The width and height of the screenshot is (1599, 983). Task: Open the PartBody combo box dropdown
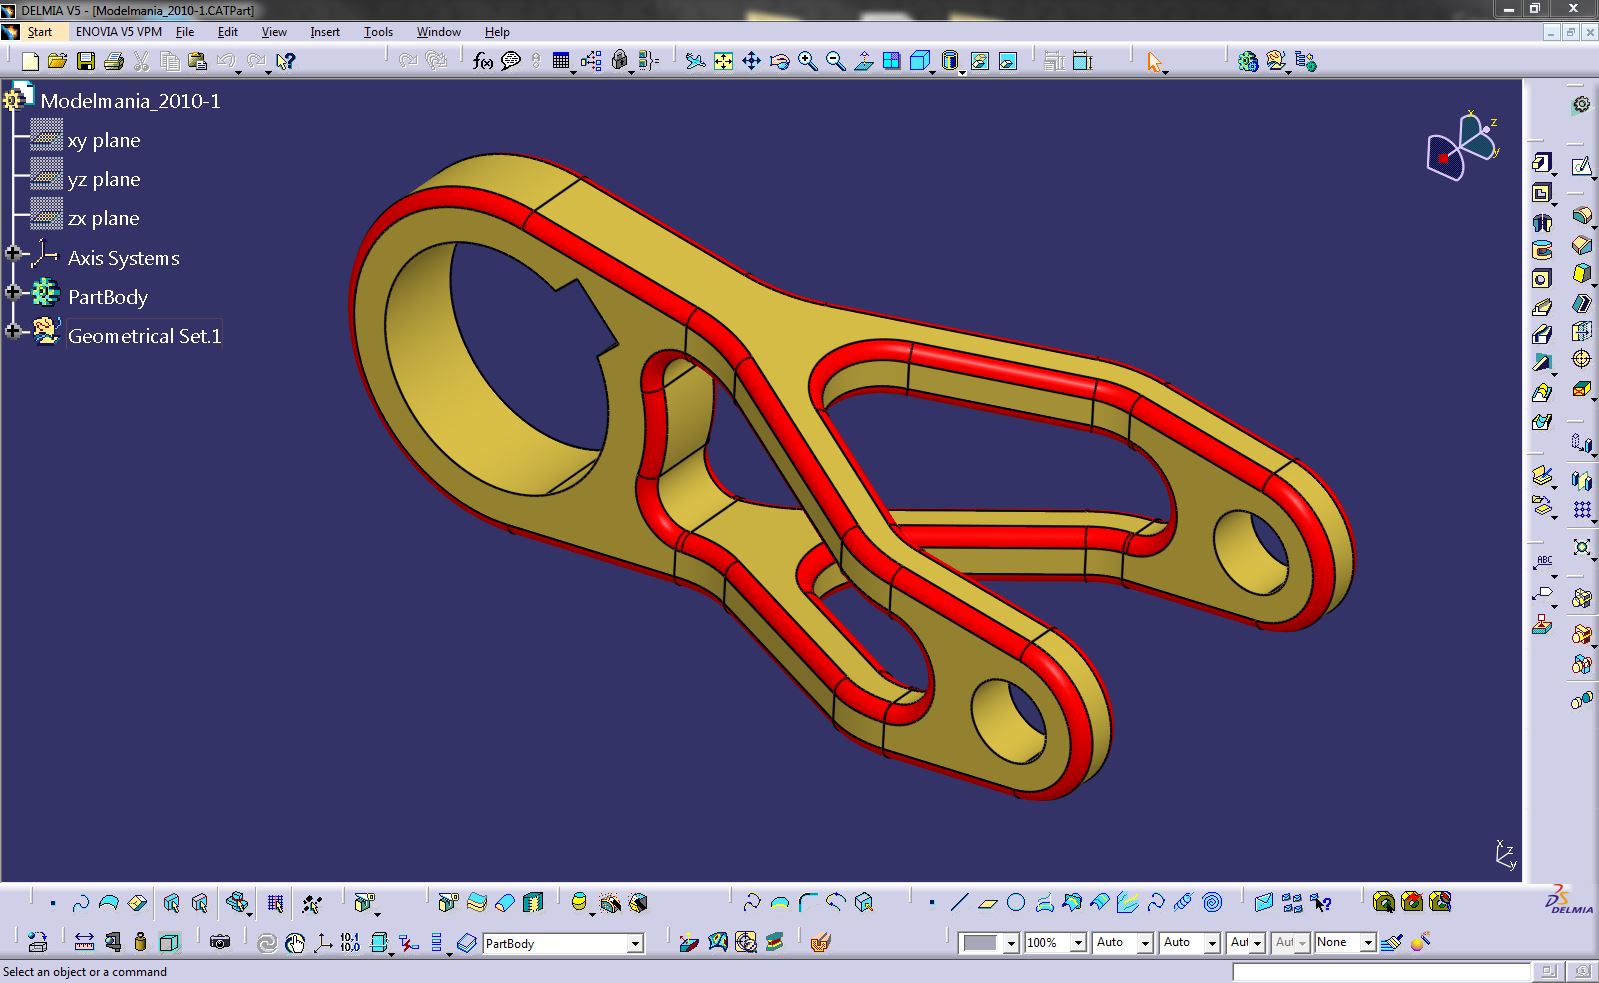click(635, 943)
